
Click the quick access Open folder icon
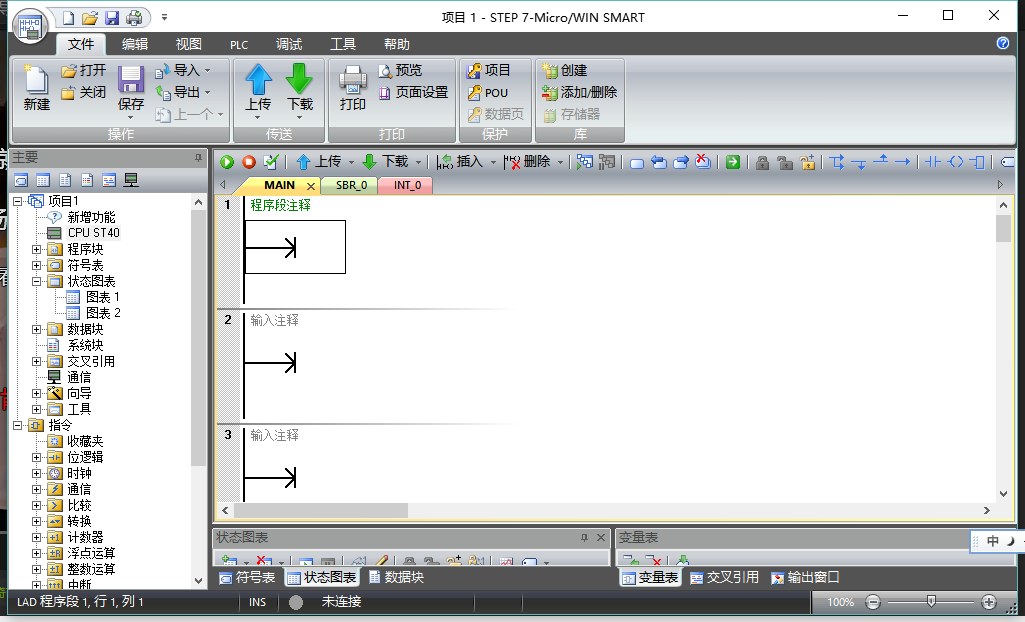pos(90,18)
